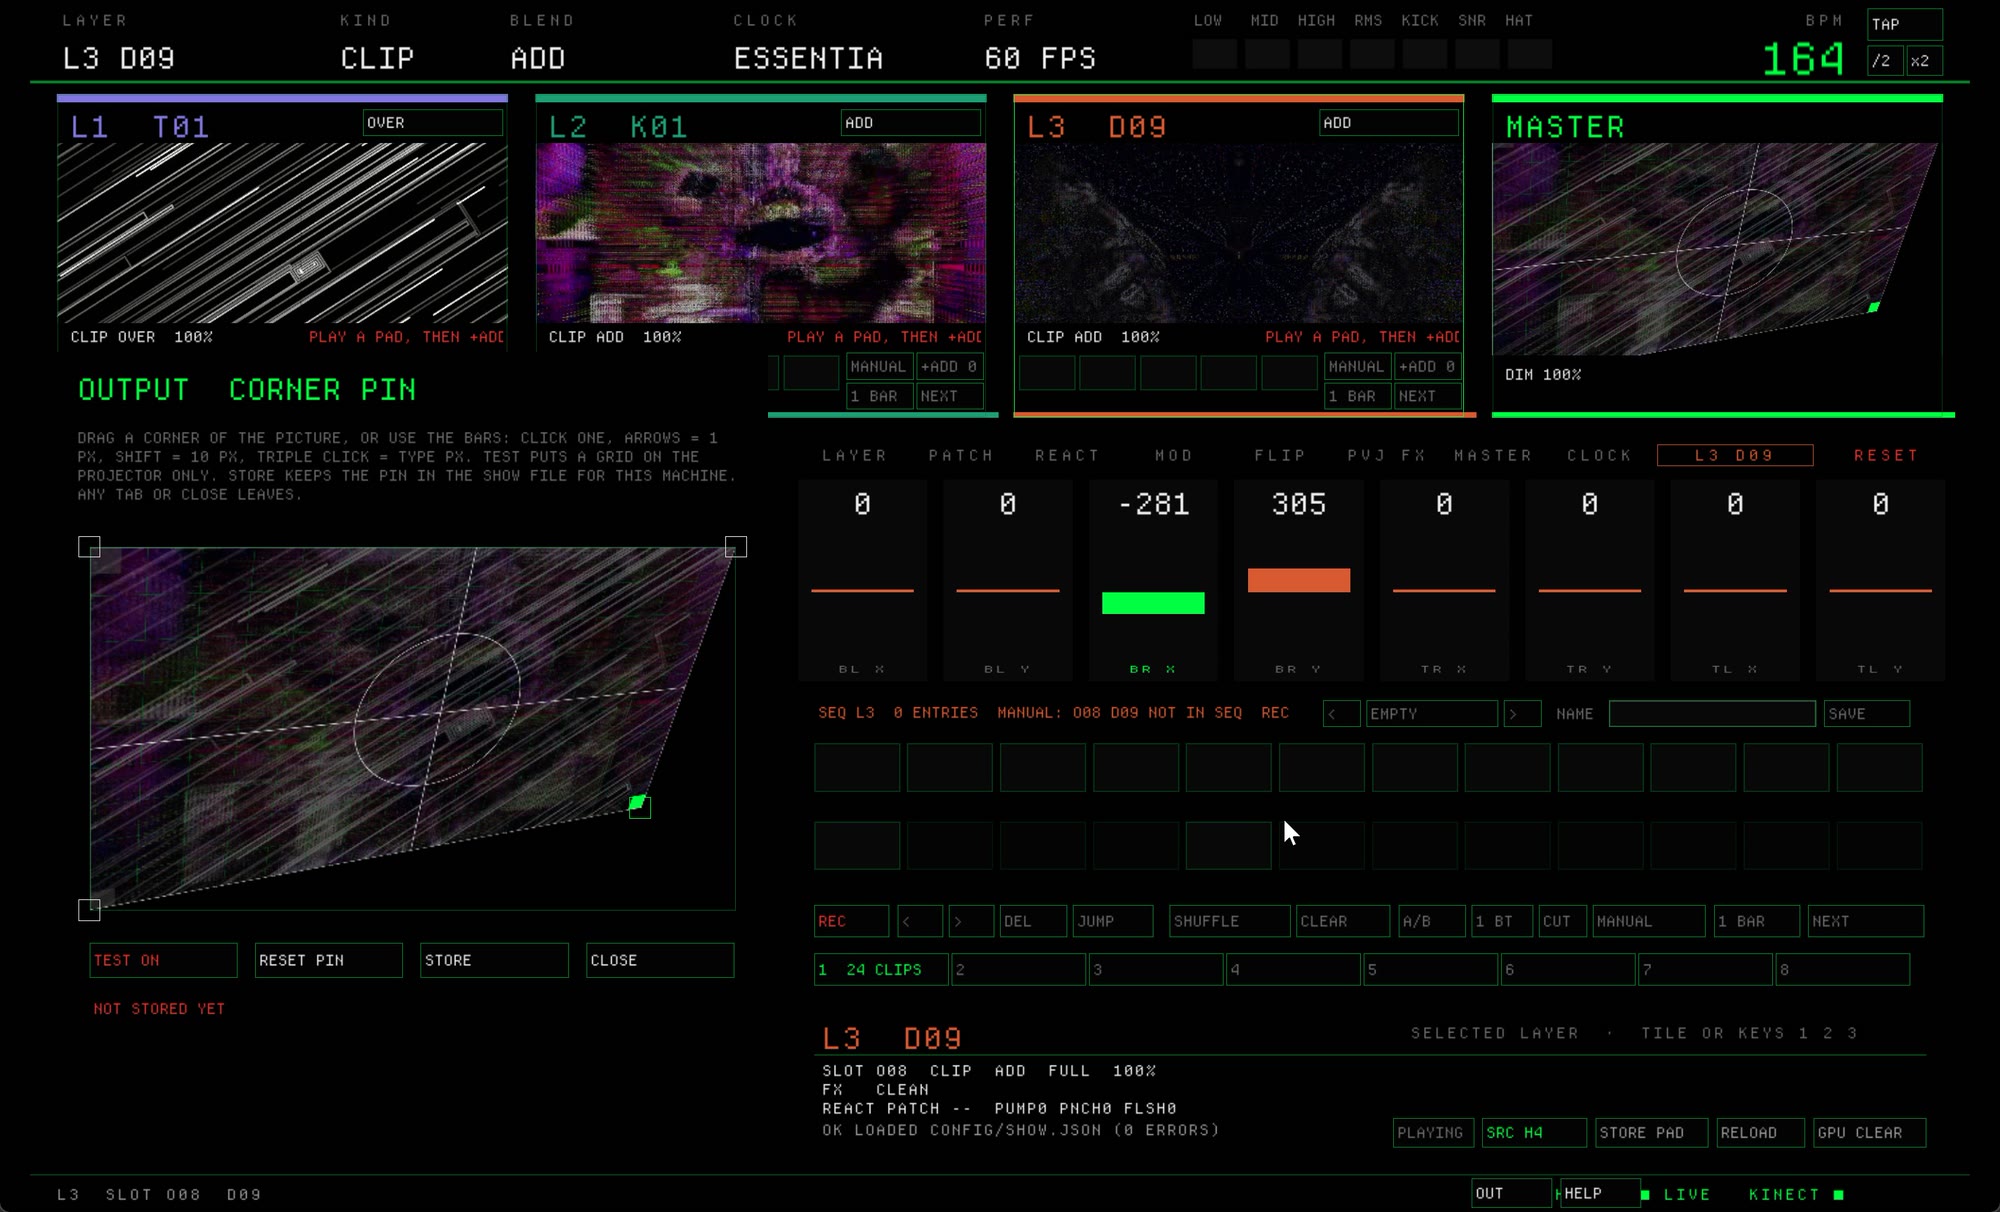Screen dimensions: 2000x1212
Task: Toggle the A/B sequencer mode
Action: pos(1432,921)
